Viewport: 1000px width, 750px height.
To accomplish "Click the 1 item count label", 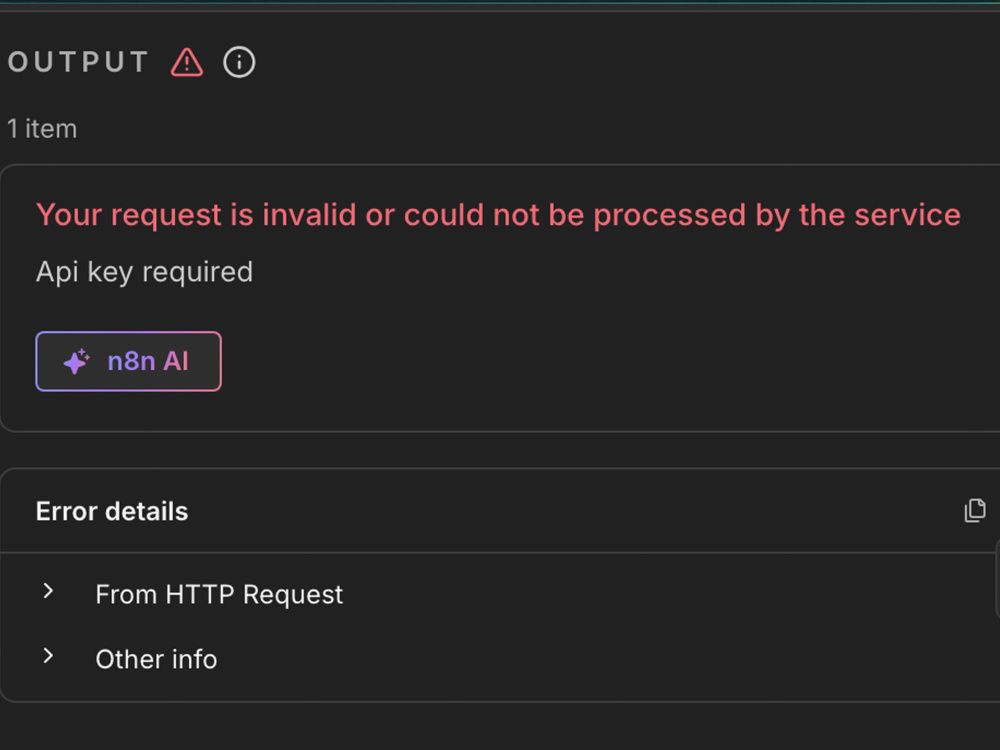I will click(x=42, y=129).
